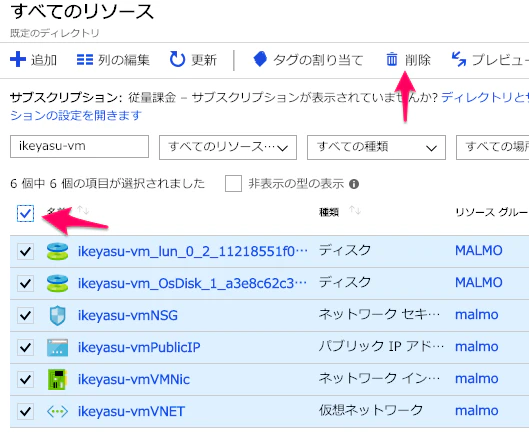The width and height of the screenshot is (529, 441).
Task: Click the タグの割り当て toolbar label
Action: tap(318, 60)
